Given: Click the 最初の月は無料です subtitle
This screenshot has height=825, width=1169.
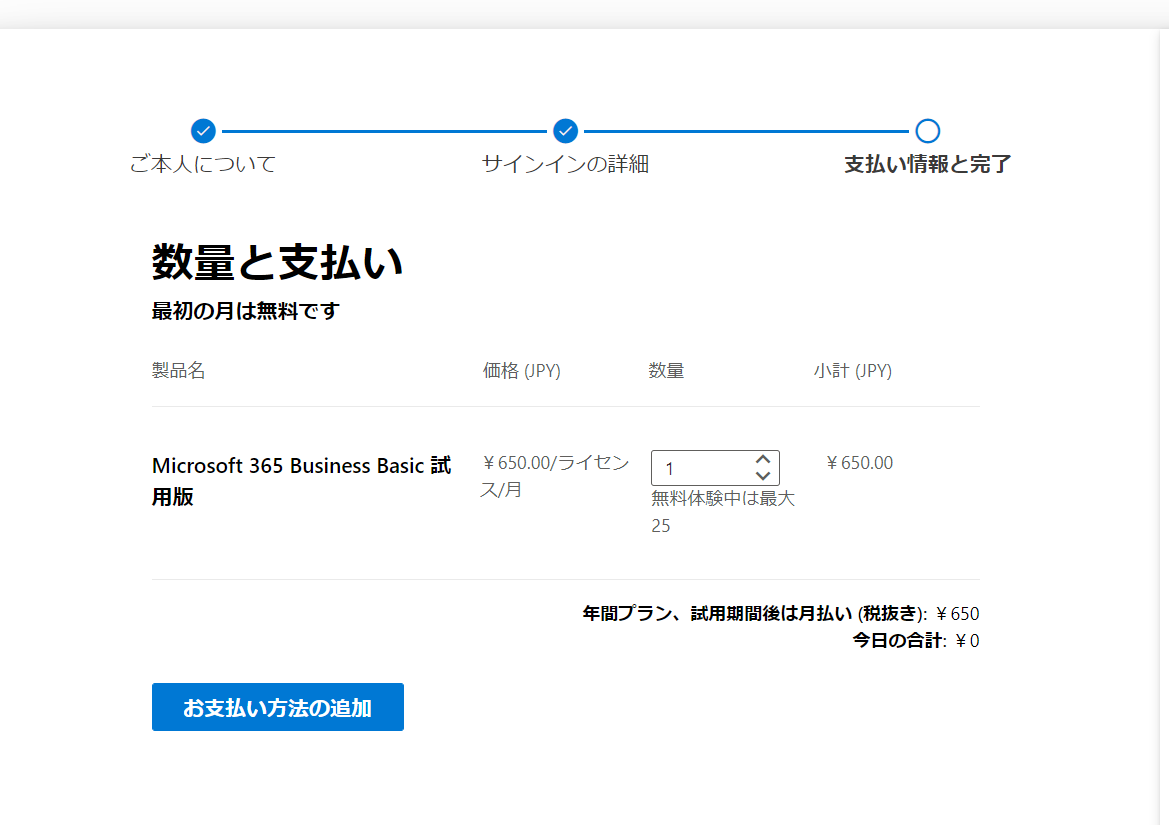Looking at the screenshot, I should [x=246, y=311].
